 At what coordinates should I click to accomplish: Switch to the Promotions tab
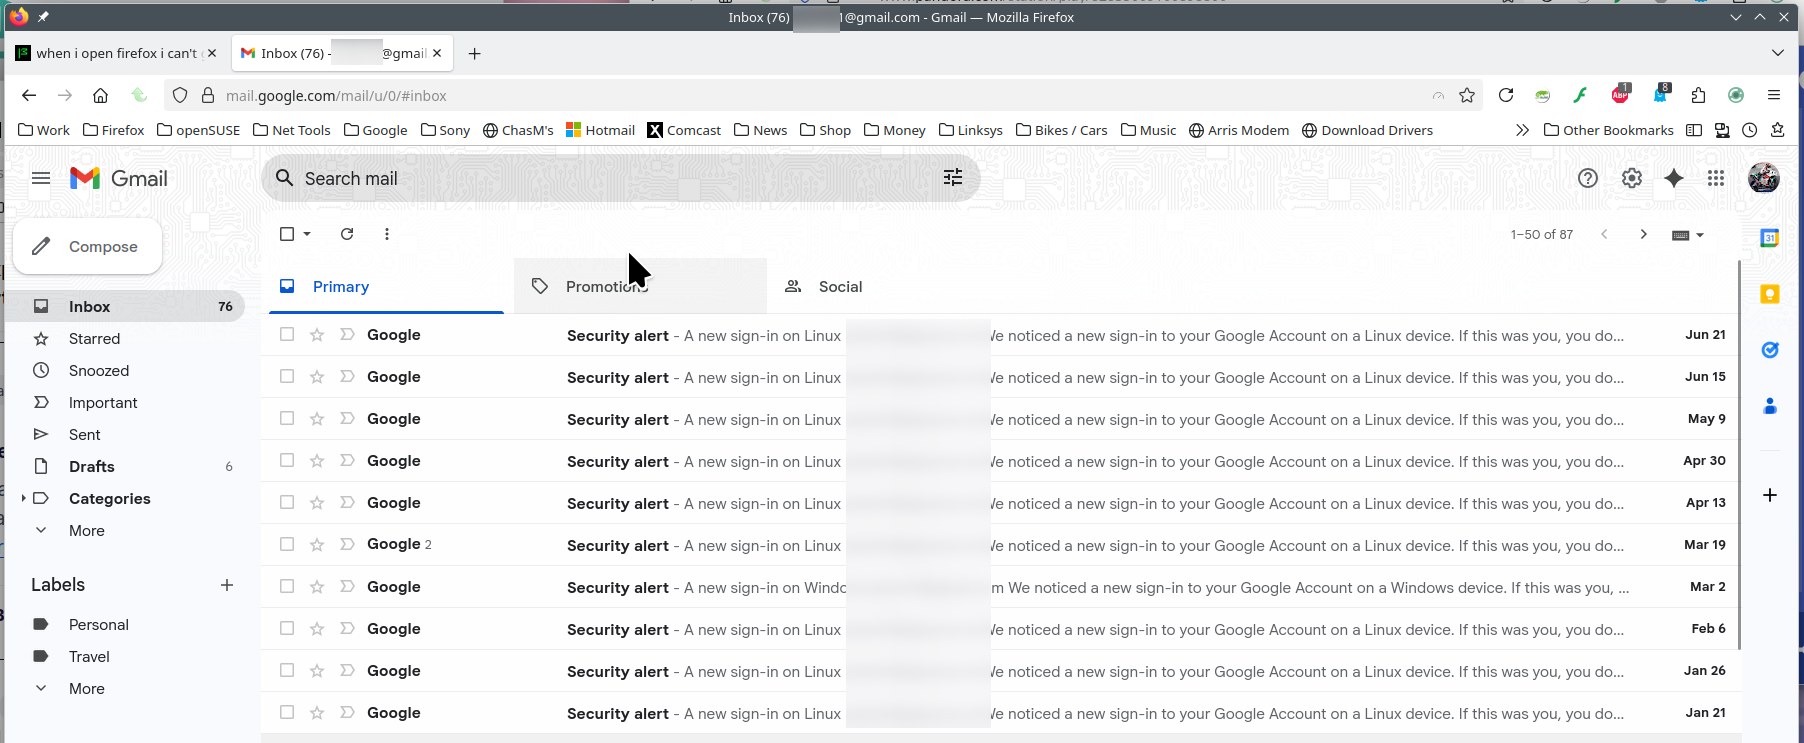click(x=640, y=286)
